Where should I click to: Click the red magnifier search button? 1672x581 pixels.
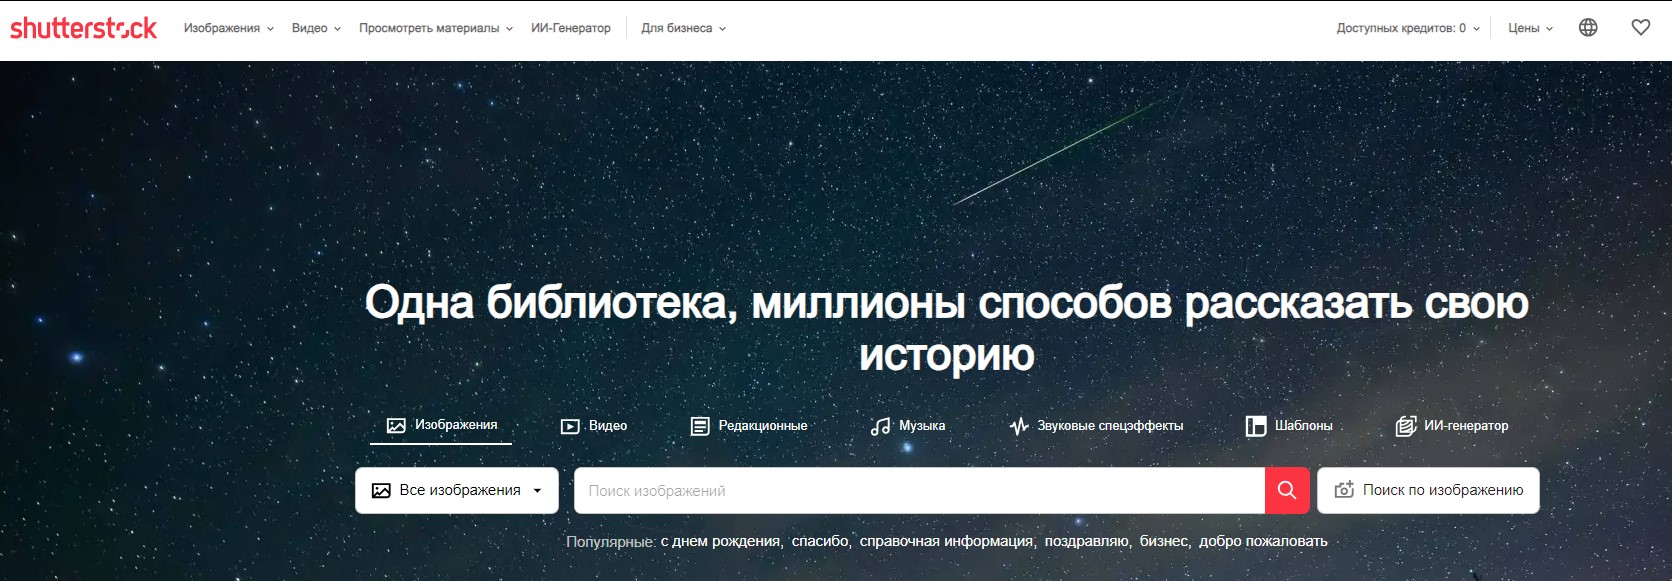(1287, 490)
